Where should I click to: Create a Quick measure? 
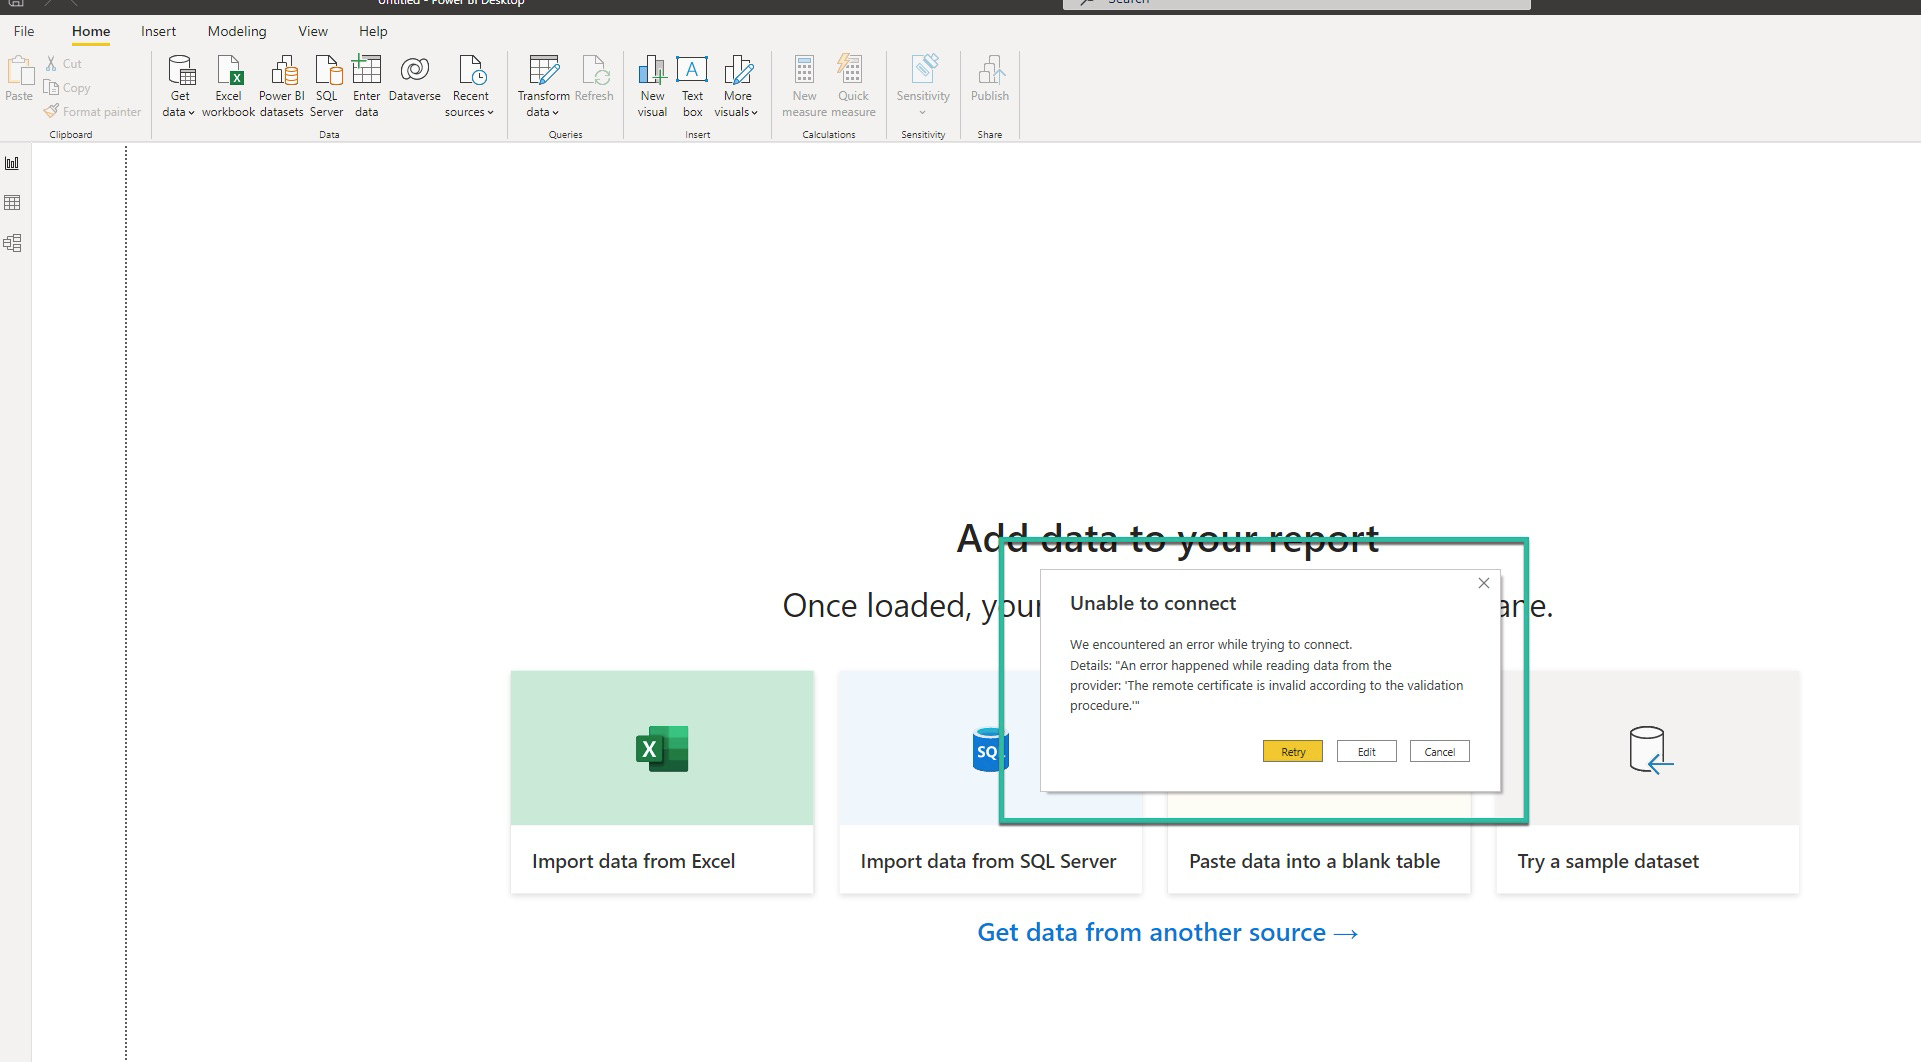(853, 87)
